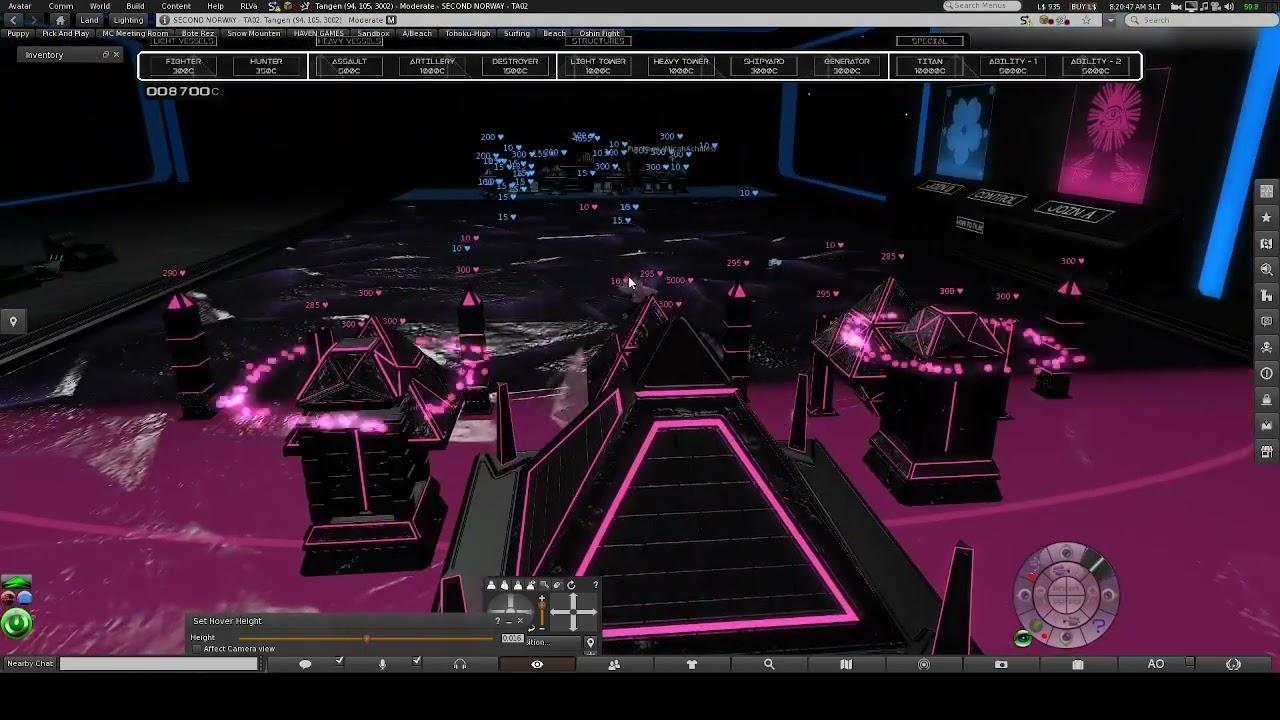Click the lock icon in right sidebar

click(x=1267, y=399)
